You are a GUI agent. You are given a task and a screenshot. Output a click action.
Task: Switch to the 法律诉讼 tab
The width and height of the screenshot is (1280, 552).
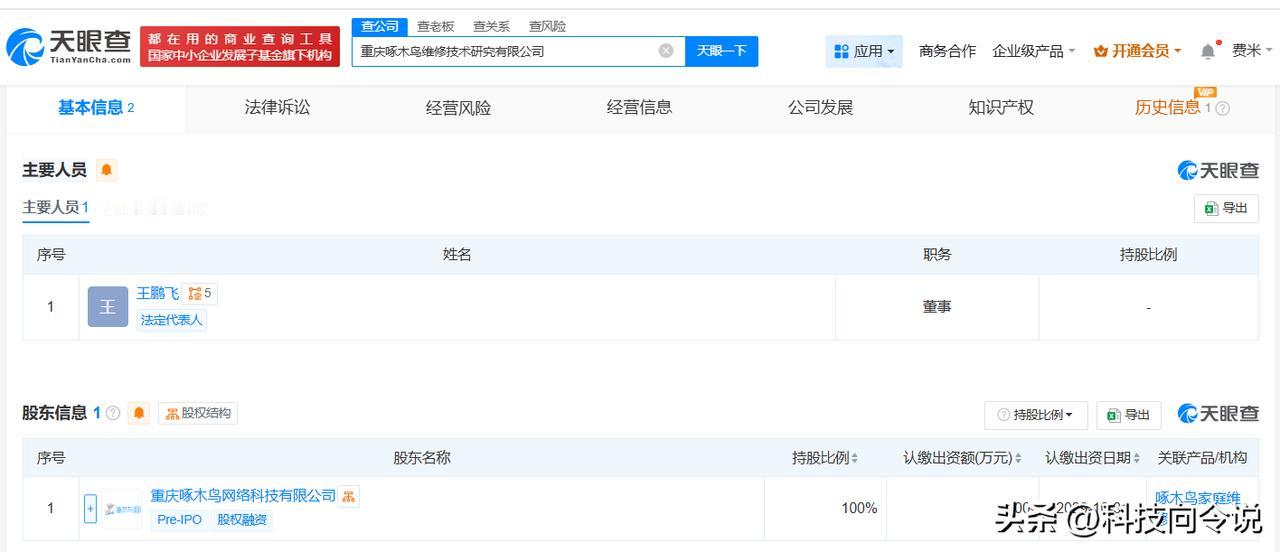[277, 108]
